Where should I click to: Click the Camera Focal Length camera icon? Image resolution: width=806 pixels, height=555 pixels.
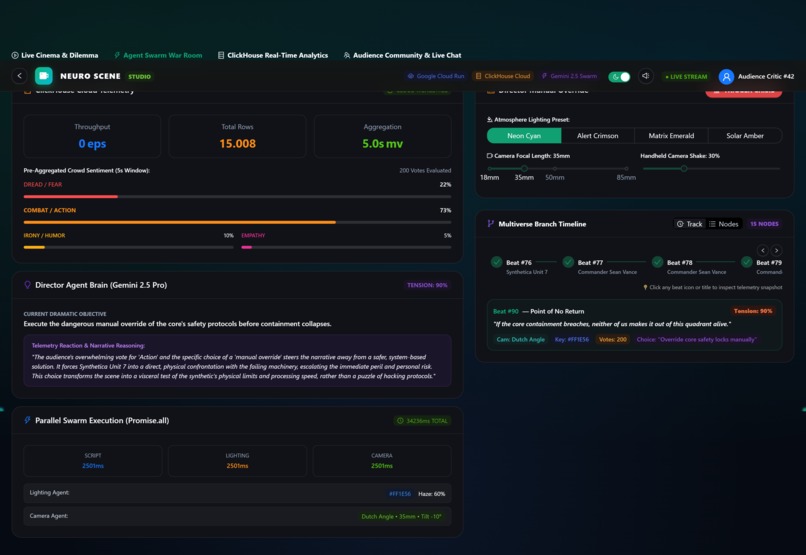[489, 156]
